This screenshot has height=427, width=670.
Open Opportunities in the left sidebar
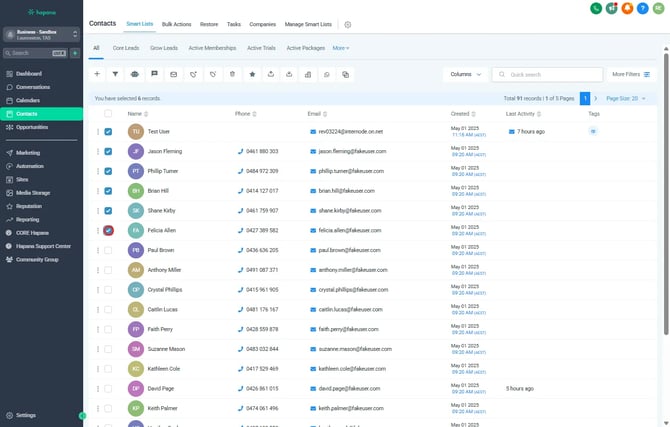32,127
